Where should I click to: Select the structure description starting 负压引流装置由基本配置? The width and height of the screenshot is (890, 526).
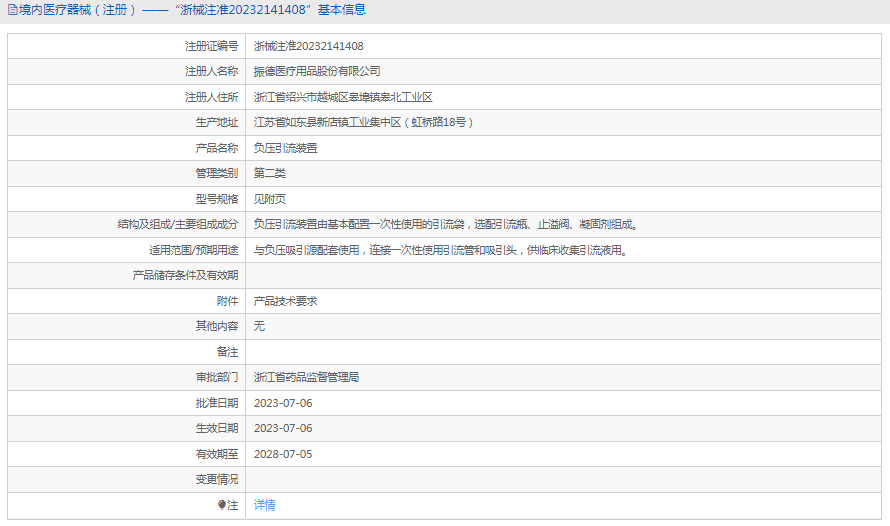446,225
